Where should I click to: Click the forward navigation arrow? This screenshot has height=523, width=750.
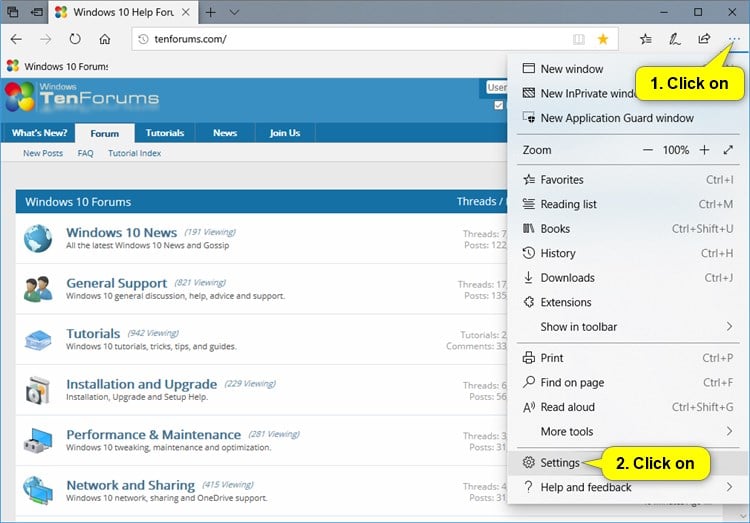pyautogui.click(x=46, y=39)
